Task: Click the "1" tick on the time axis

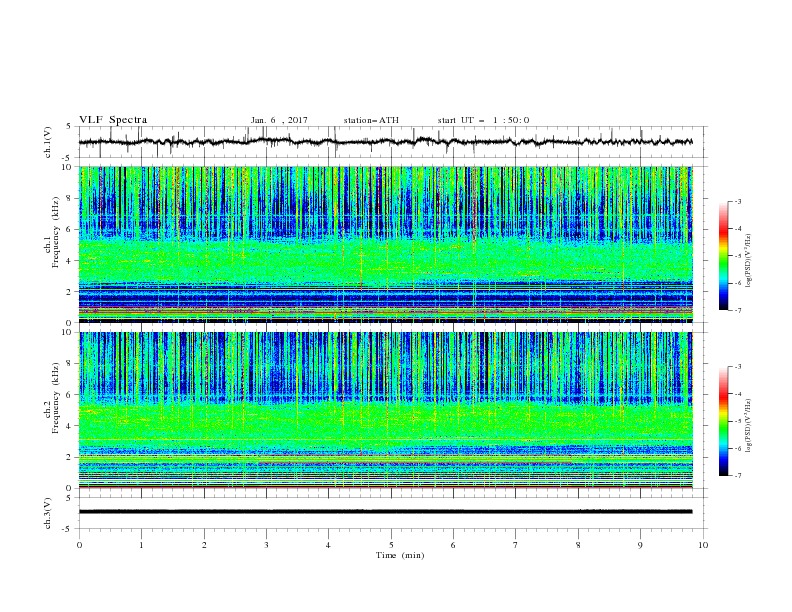Action: click(x=141, y=545)
